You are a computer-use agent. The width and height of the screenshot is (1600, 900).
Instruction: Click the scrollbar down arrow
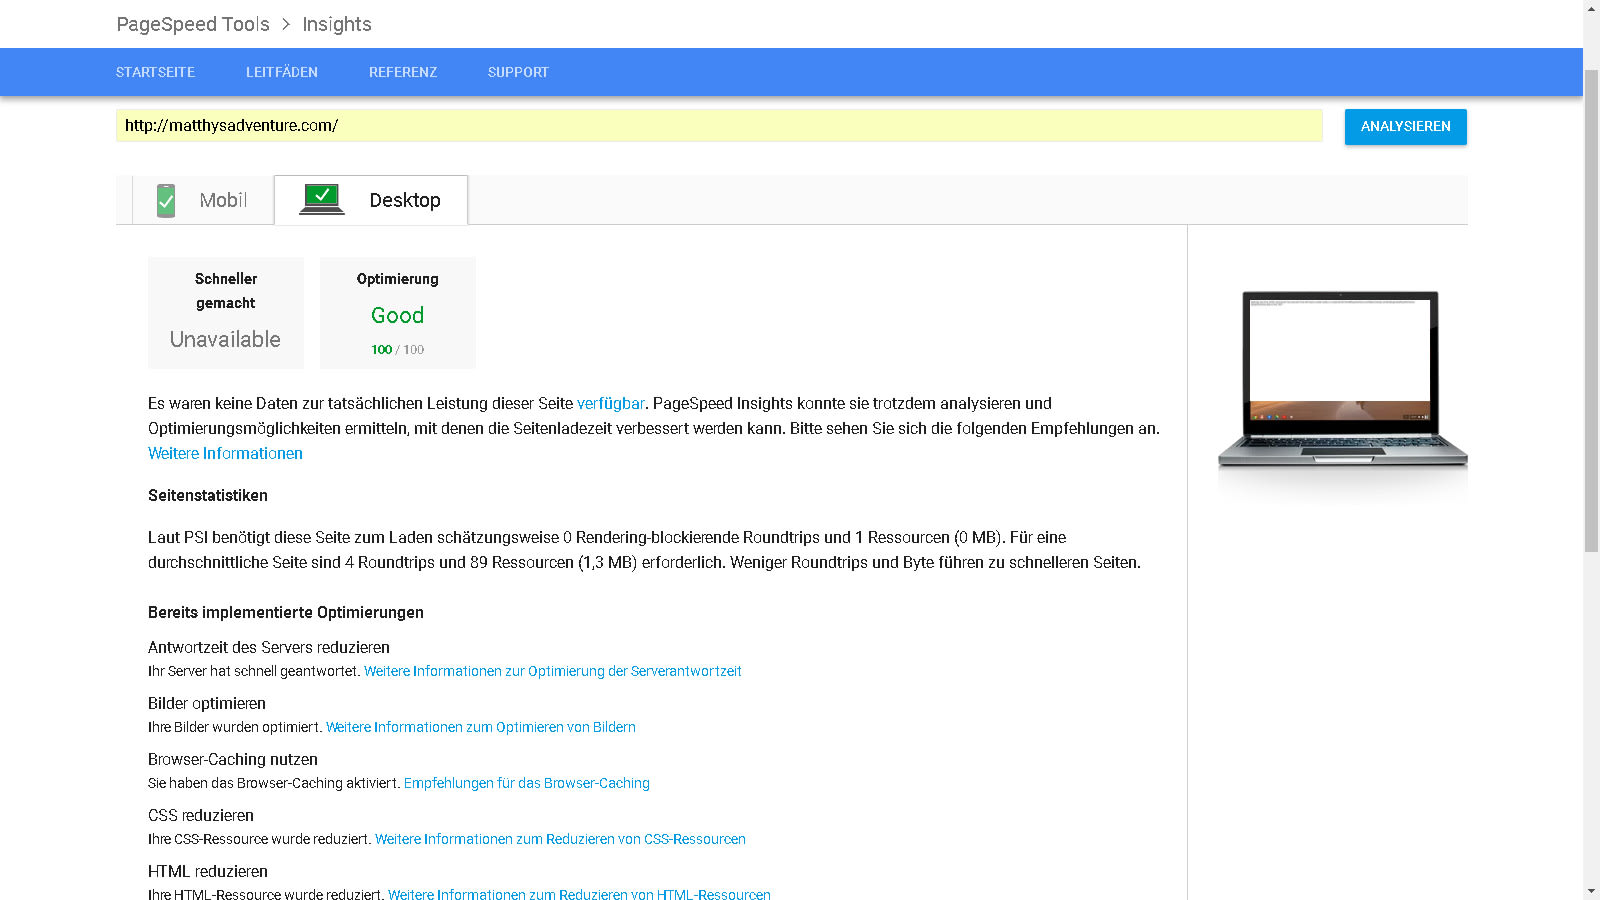click(1591, 891)
